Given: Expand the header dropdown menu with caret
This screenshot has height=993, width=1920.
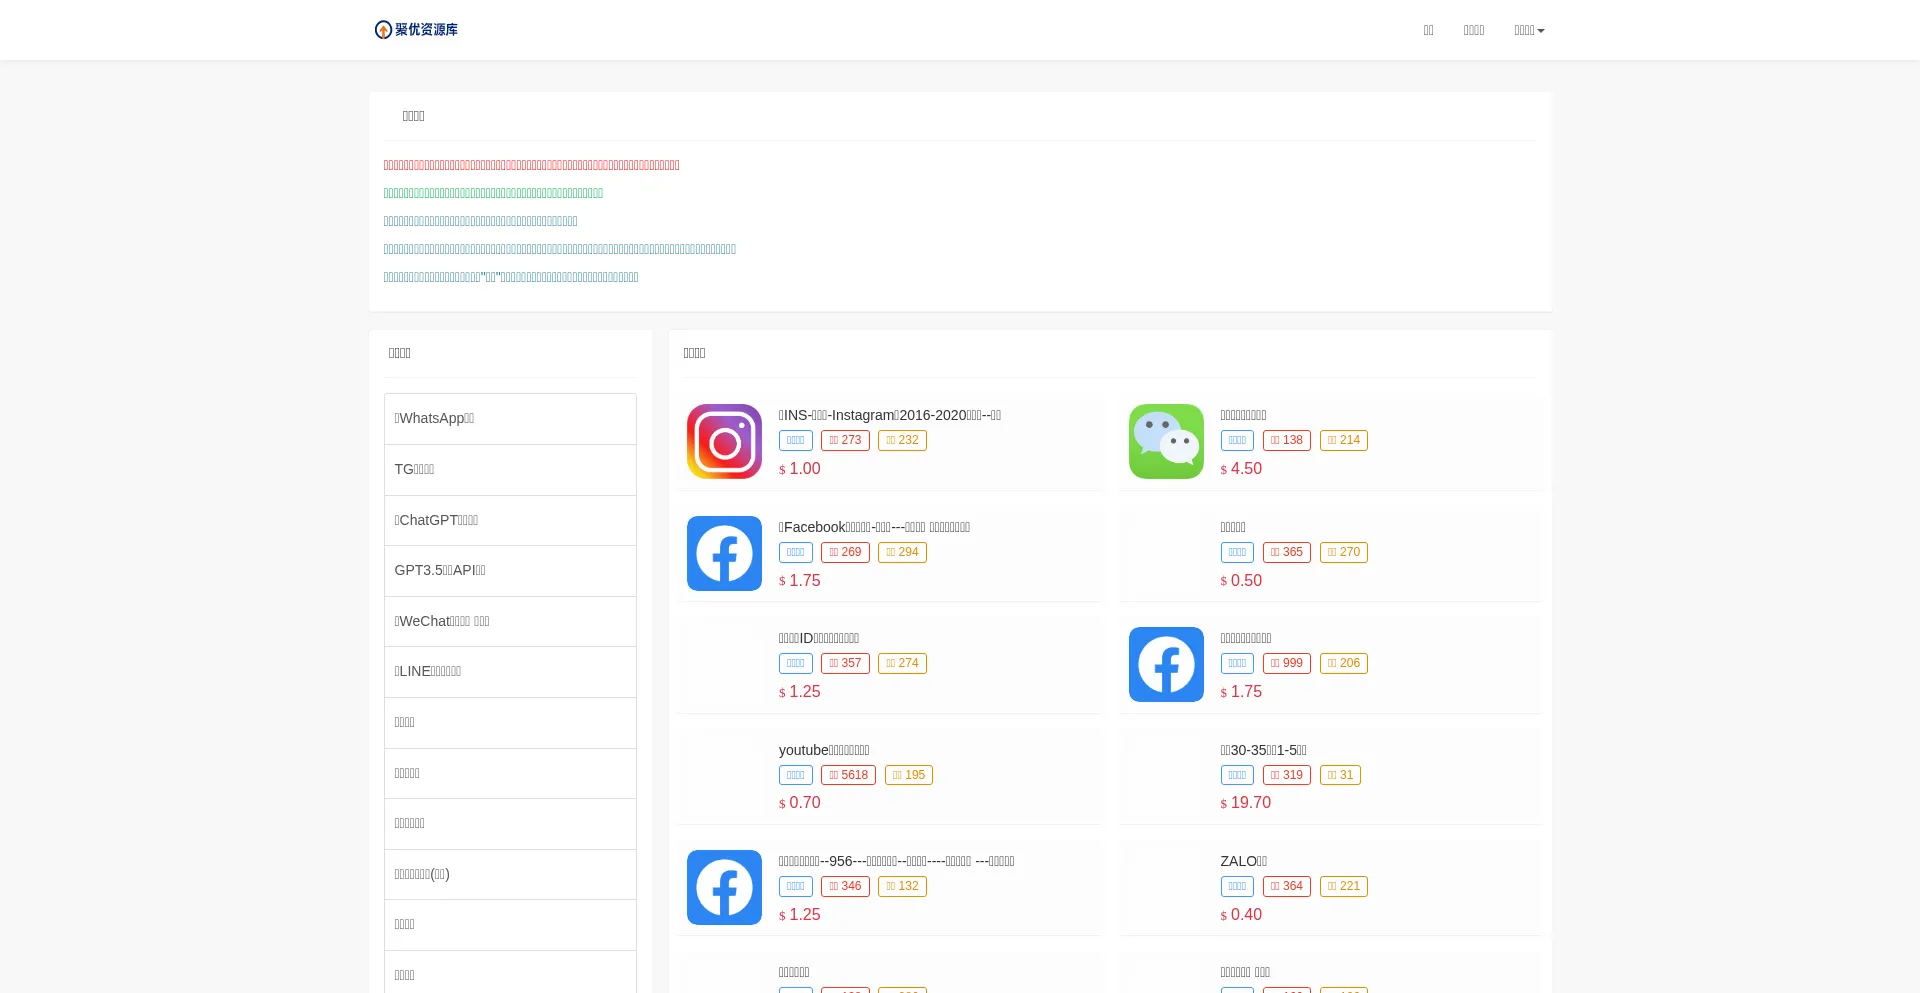Looking at the screenshot, I should pos(1529,30).
